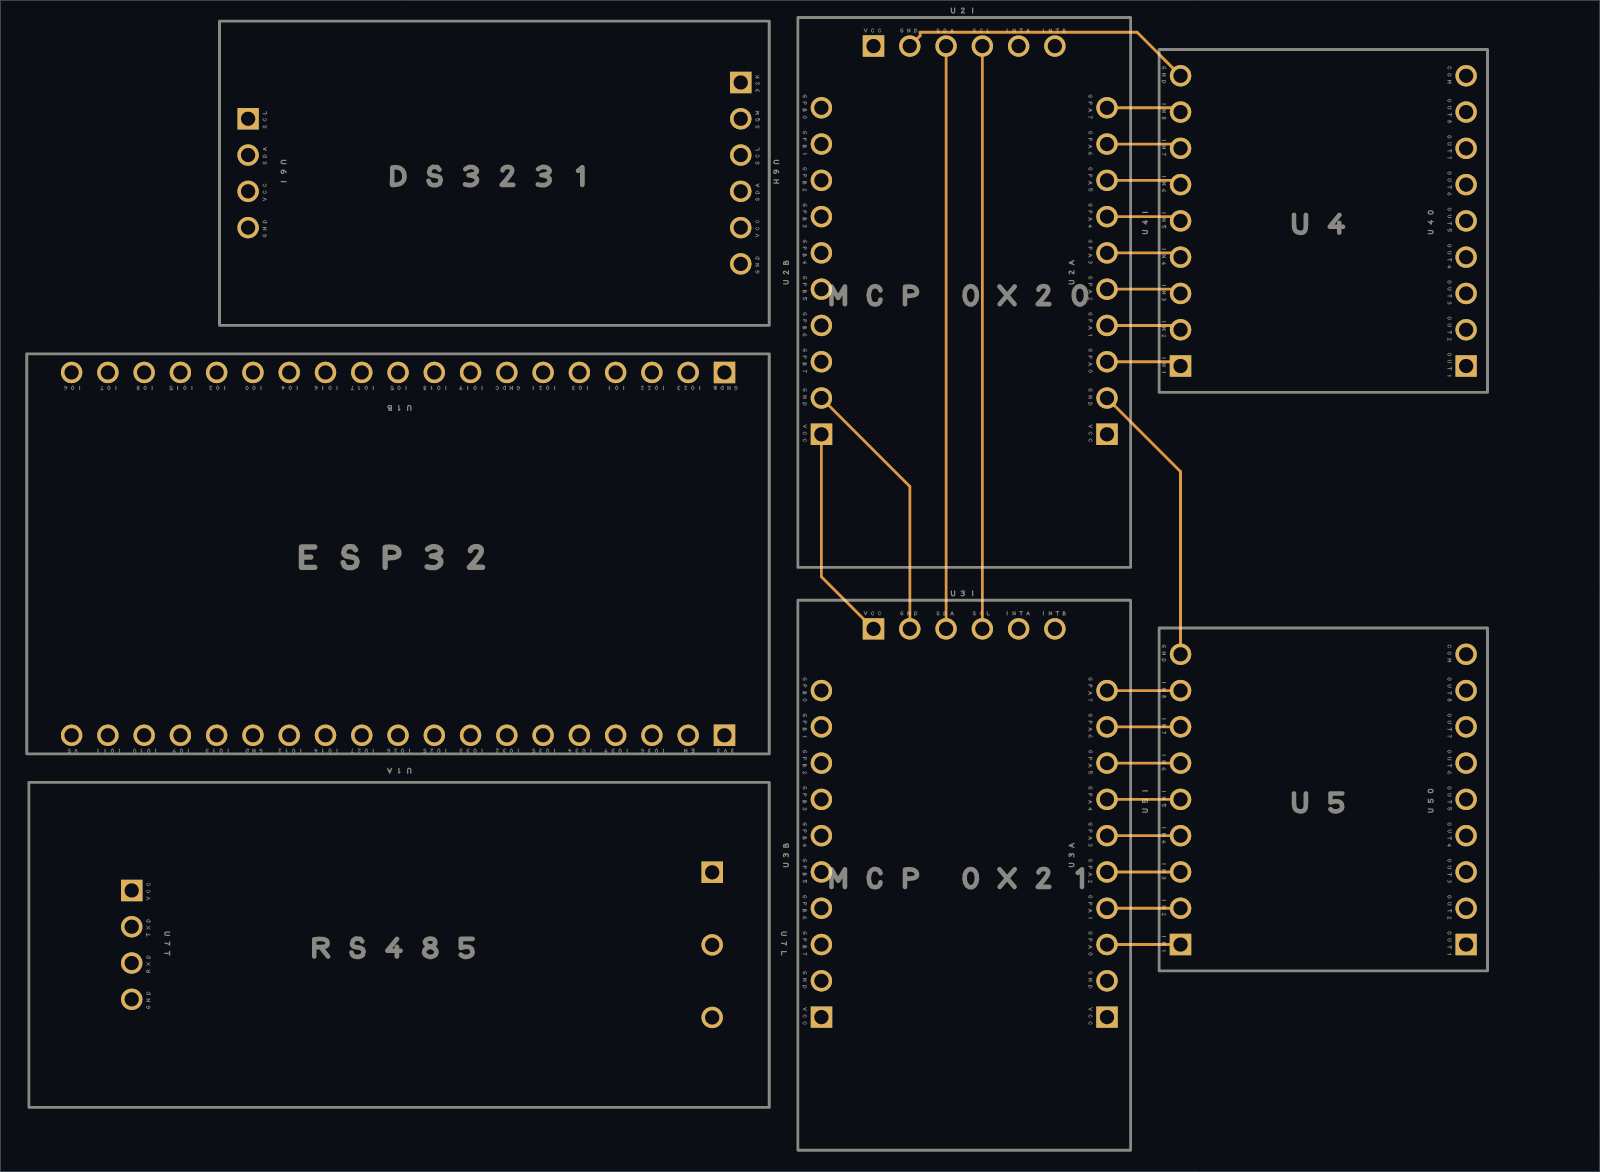Image resolution: width=1600 pixels, height=1172 pixels.
Task: Click the SQW pad on DS3231 right header
Action: [x=740, y=119]
